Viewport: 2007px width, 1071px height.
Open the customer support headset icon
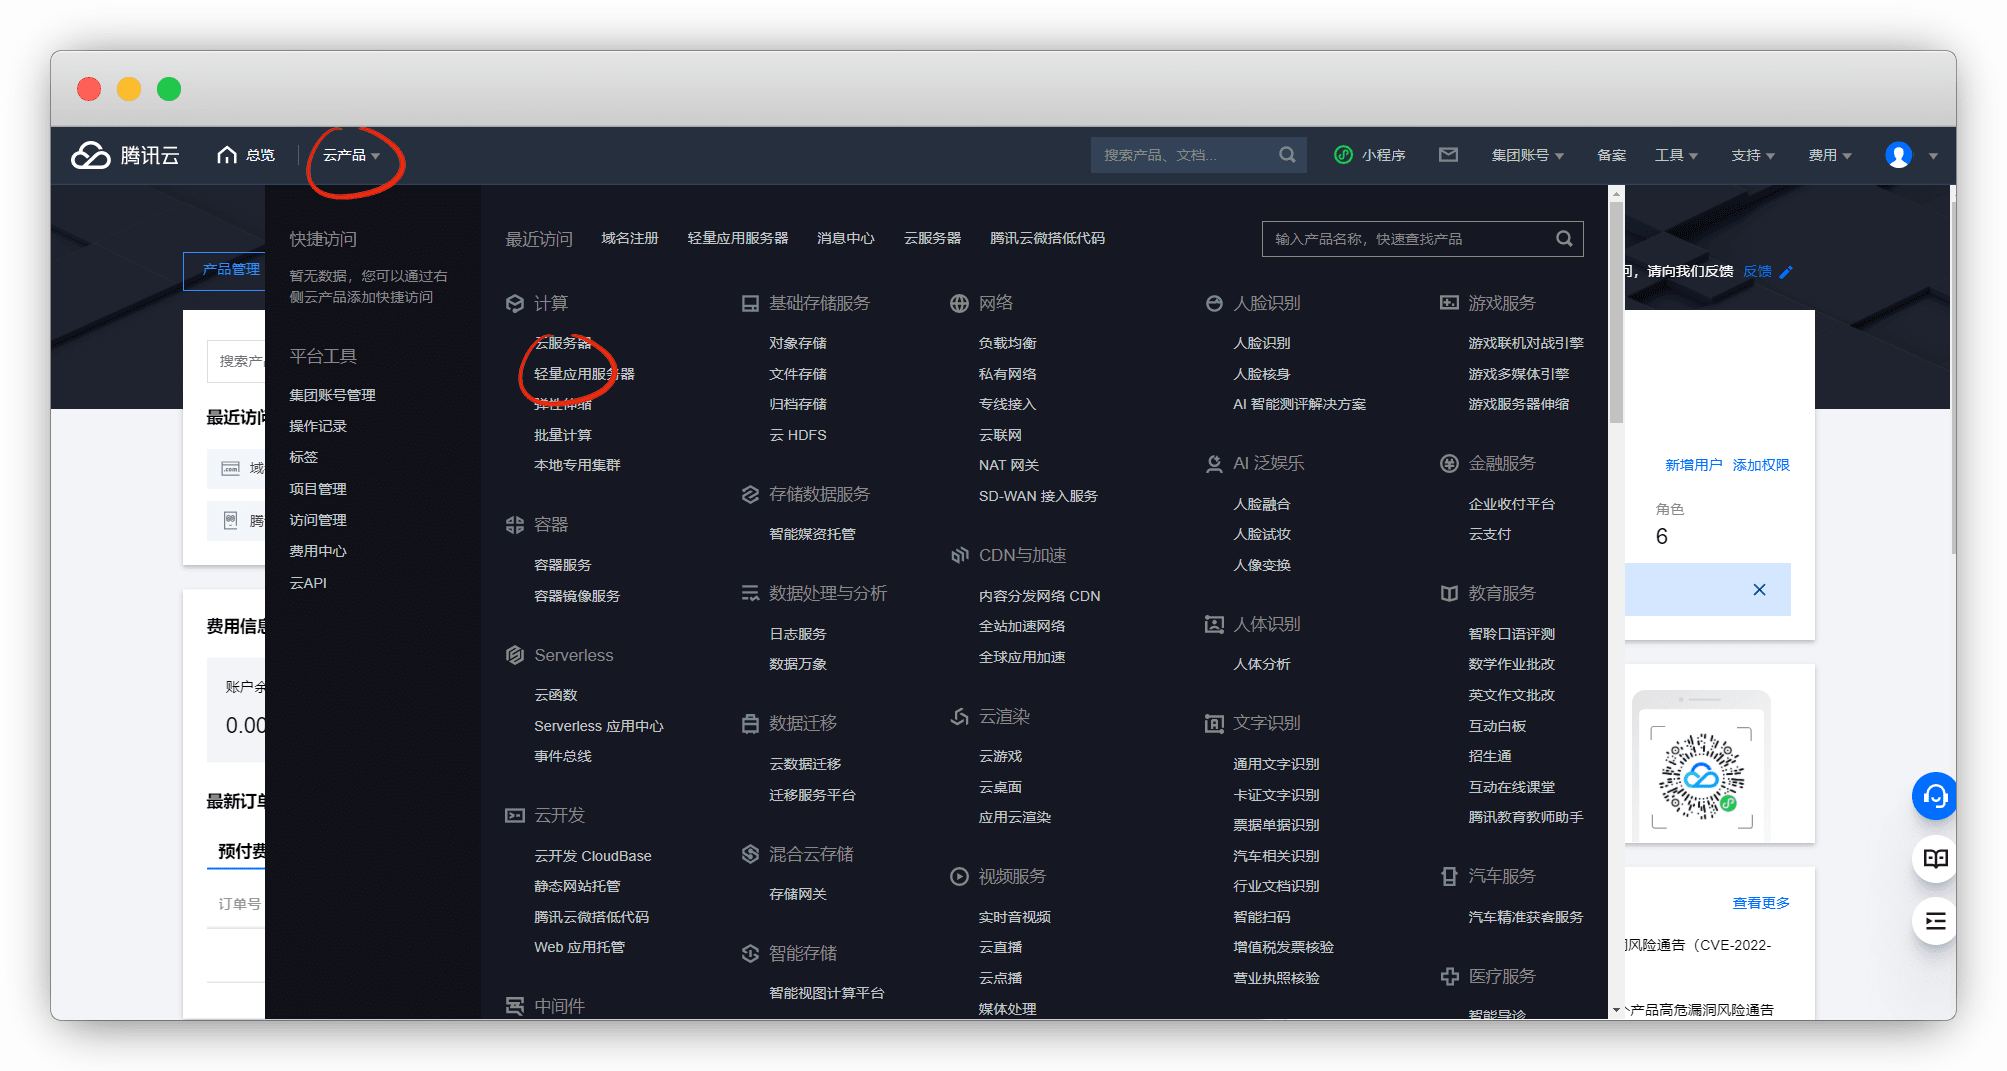point(1935,797)
